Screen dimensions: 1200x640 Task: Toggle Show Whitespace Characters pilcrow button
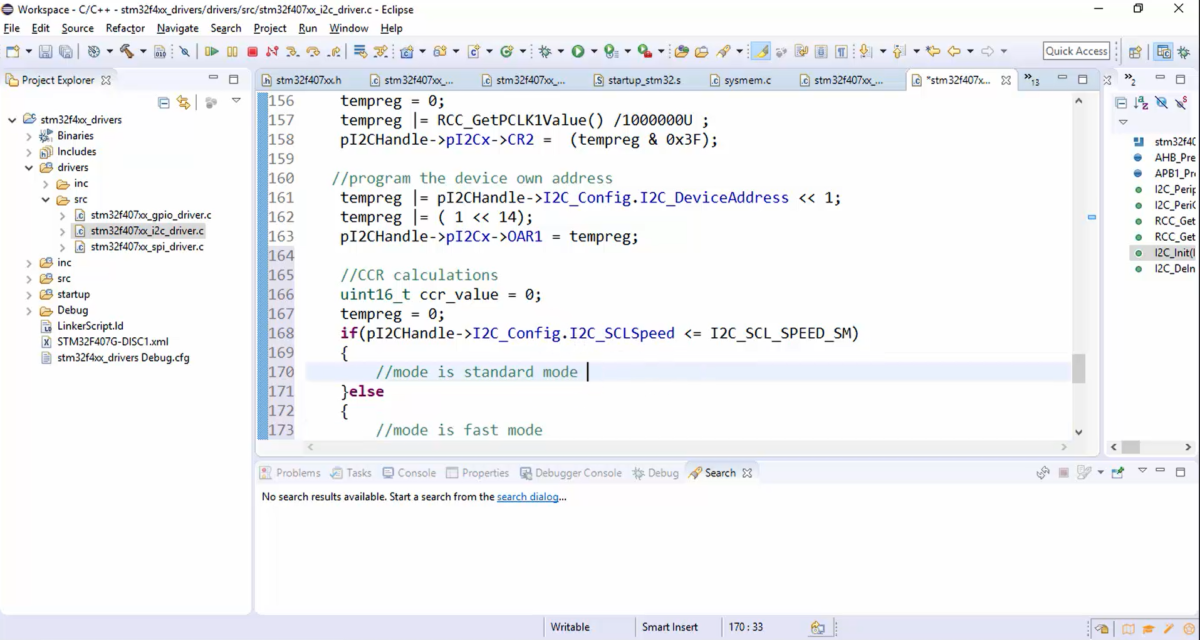point(842,51)
